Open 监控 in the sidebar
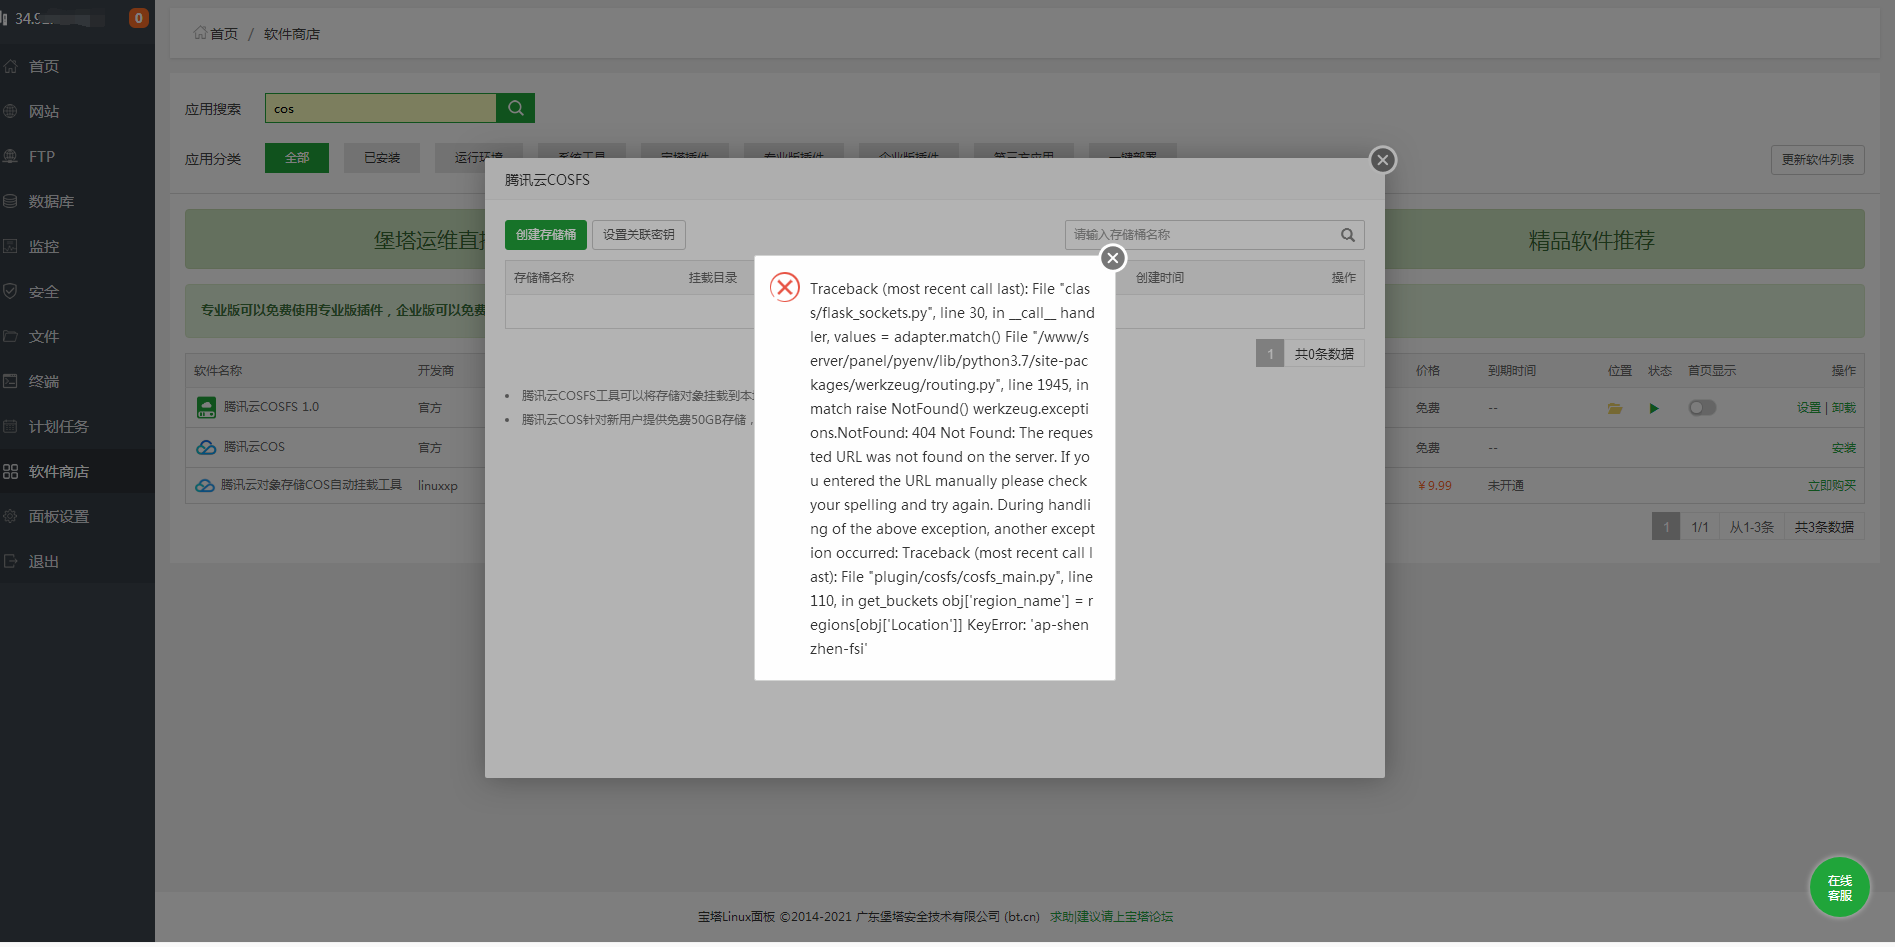The image size is (1895, 947). tap(77, 246)
